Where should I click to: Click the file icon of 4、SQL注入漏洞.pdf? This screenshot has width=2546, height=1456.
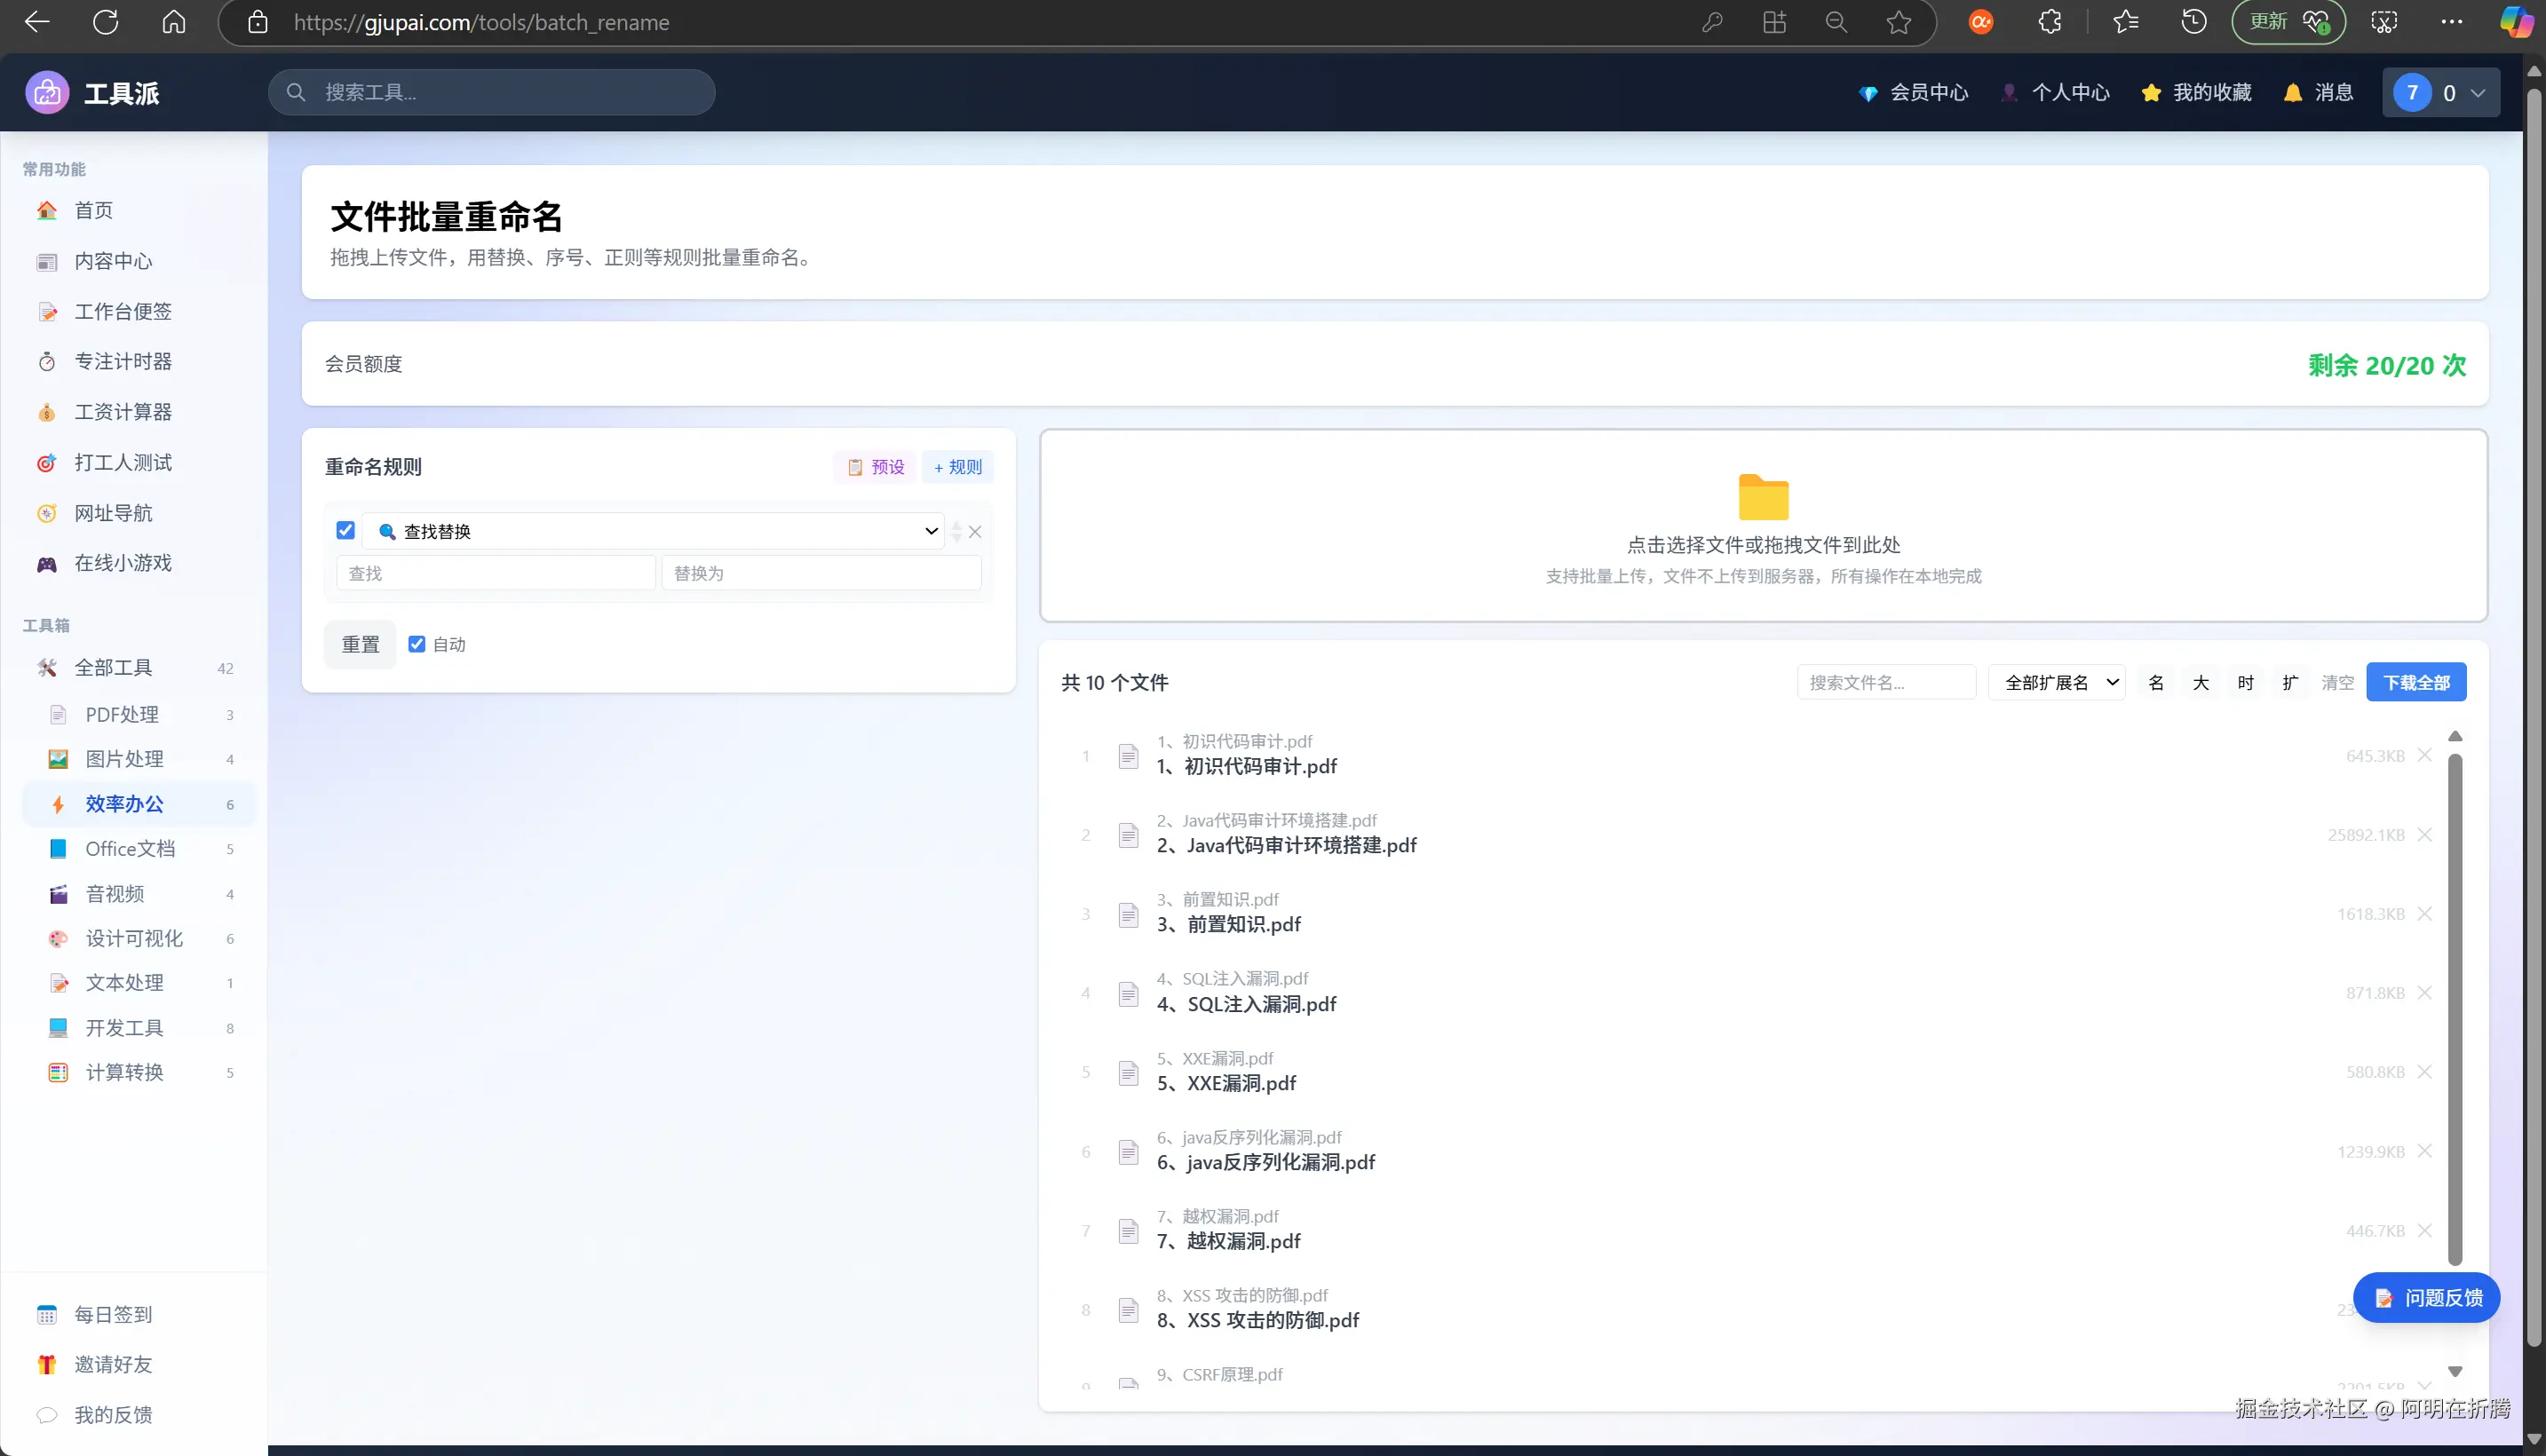pyautogui.click(x=1128, y=993)
